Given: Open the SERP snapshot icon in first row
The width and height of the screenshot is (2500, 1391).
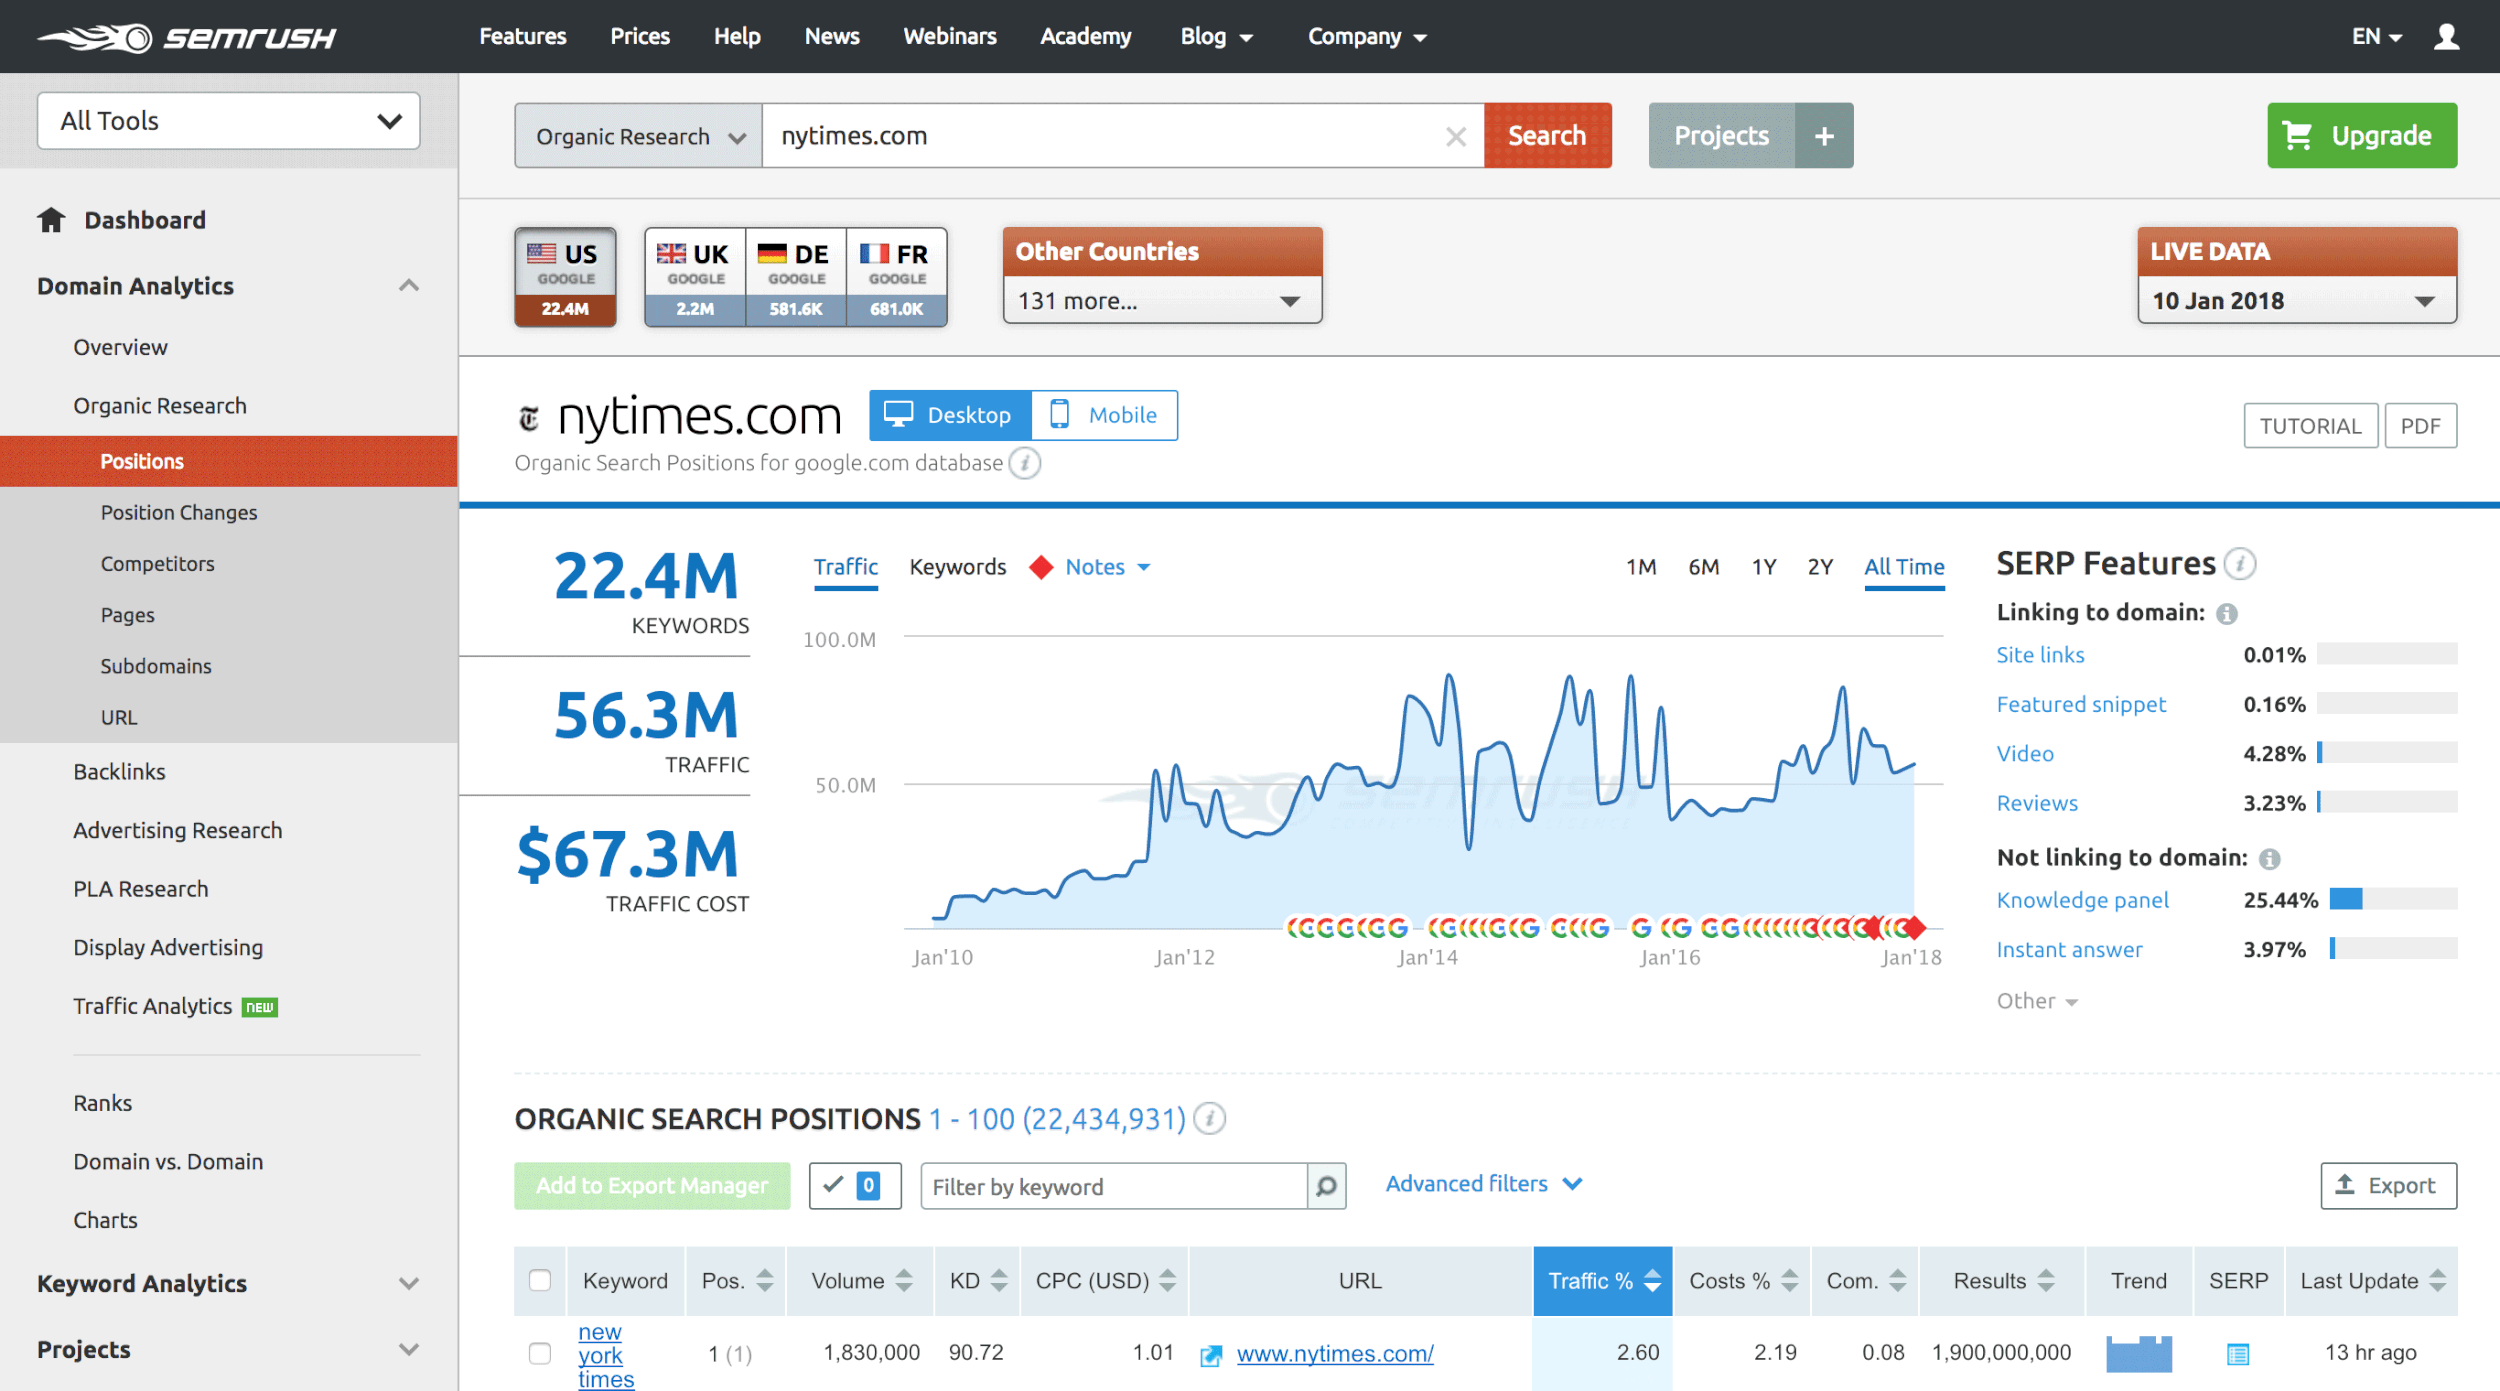Looking at the screenshot, I should (2237, 1354).
